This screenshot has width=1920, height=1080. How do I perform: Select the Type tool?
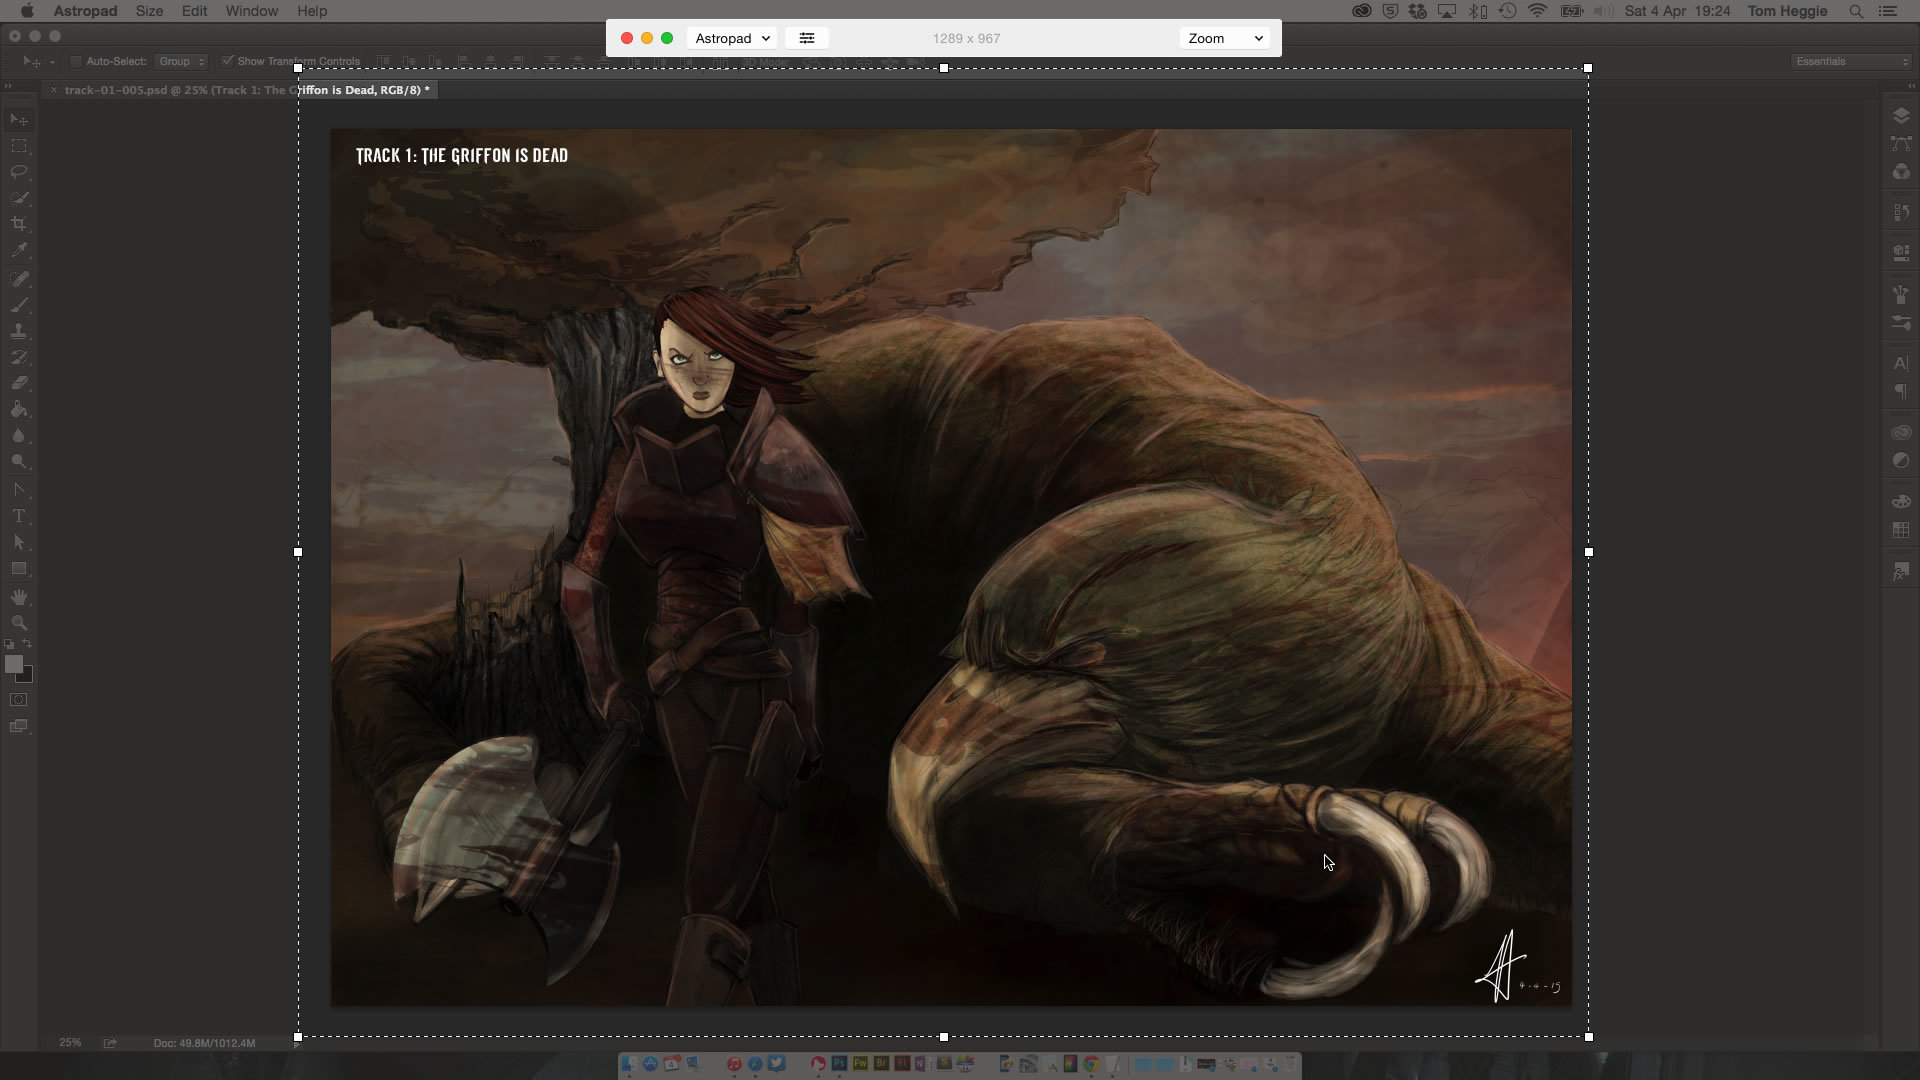19,516
